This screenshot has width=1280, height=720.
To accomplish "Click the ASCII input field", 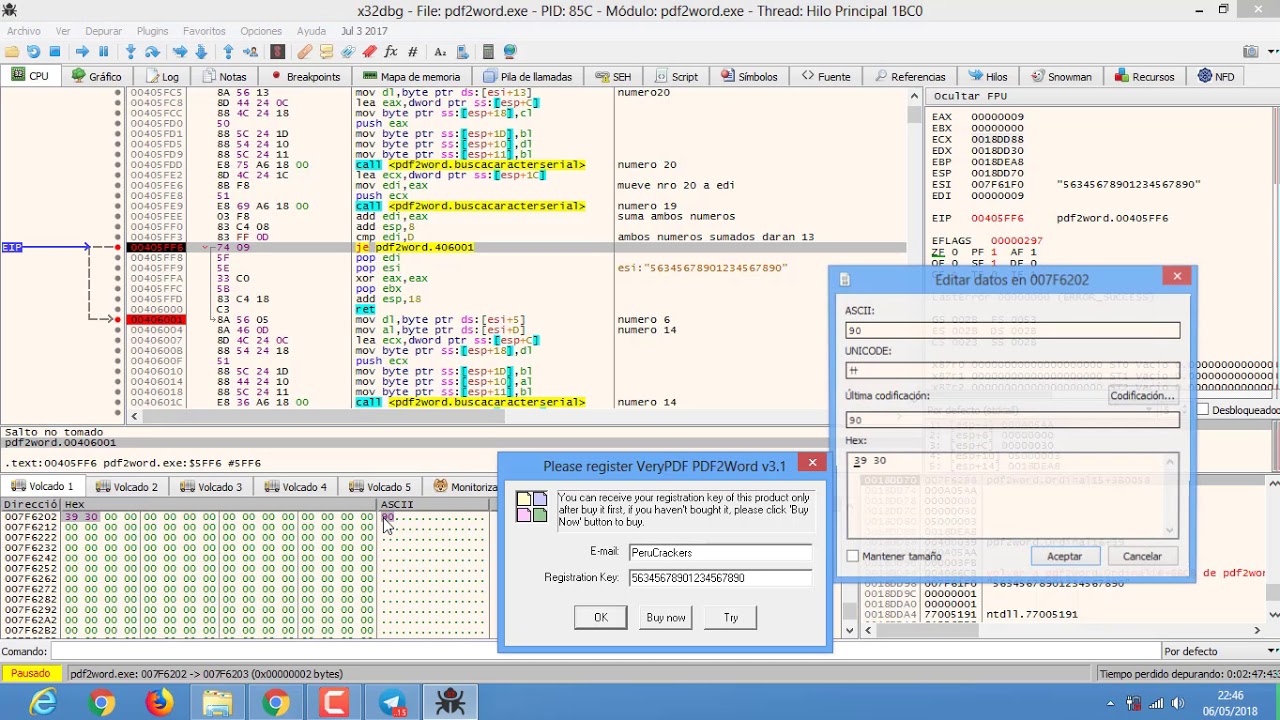I will (x=1012, y=330).
